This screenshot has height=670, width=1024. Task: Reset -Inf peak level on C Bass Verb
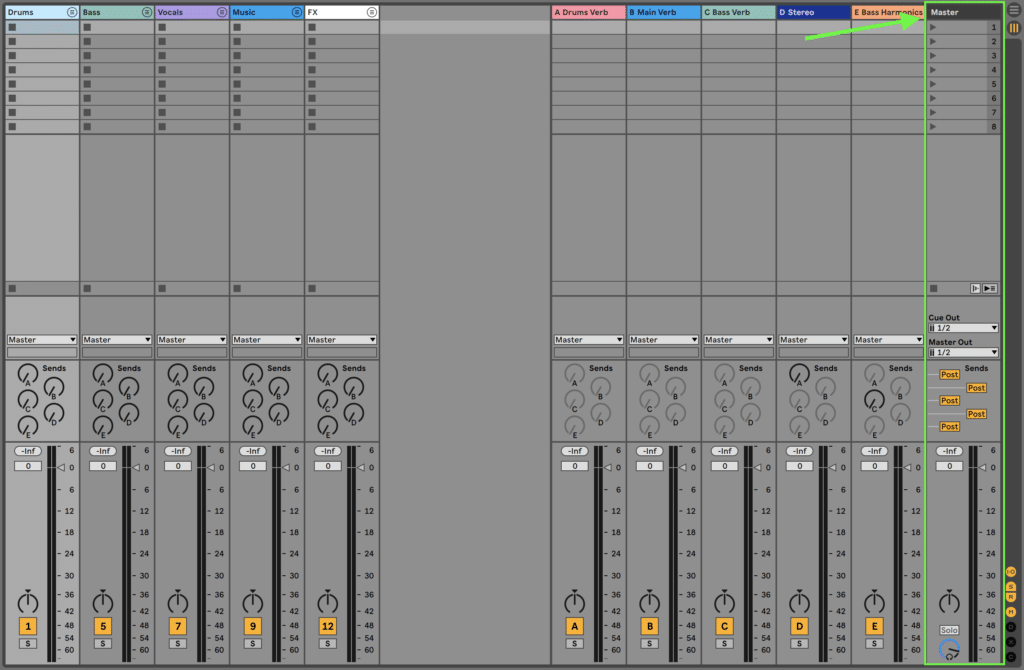(724, 451)
